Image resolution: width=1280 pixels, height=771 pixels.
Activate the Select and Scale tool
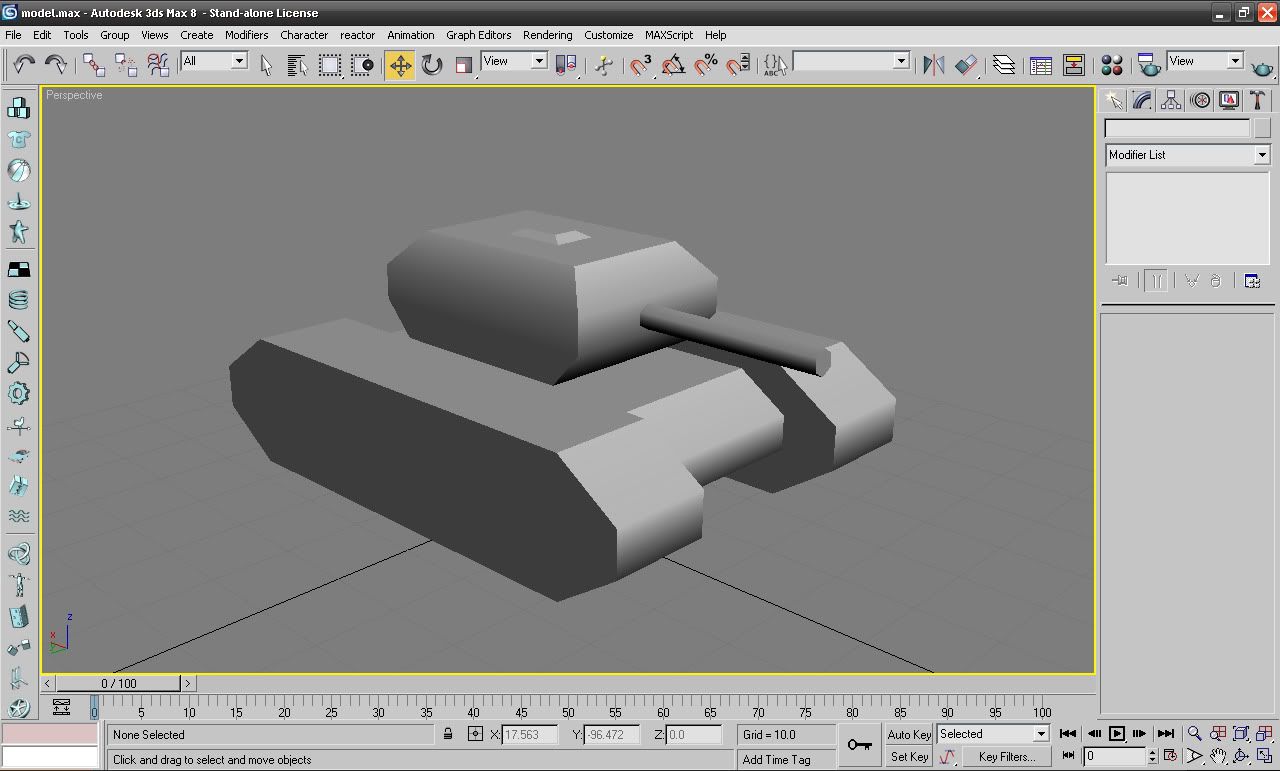pos(464,65)
